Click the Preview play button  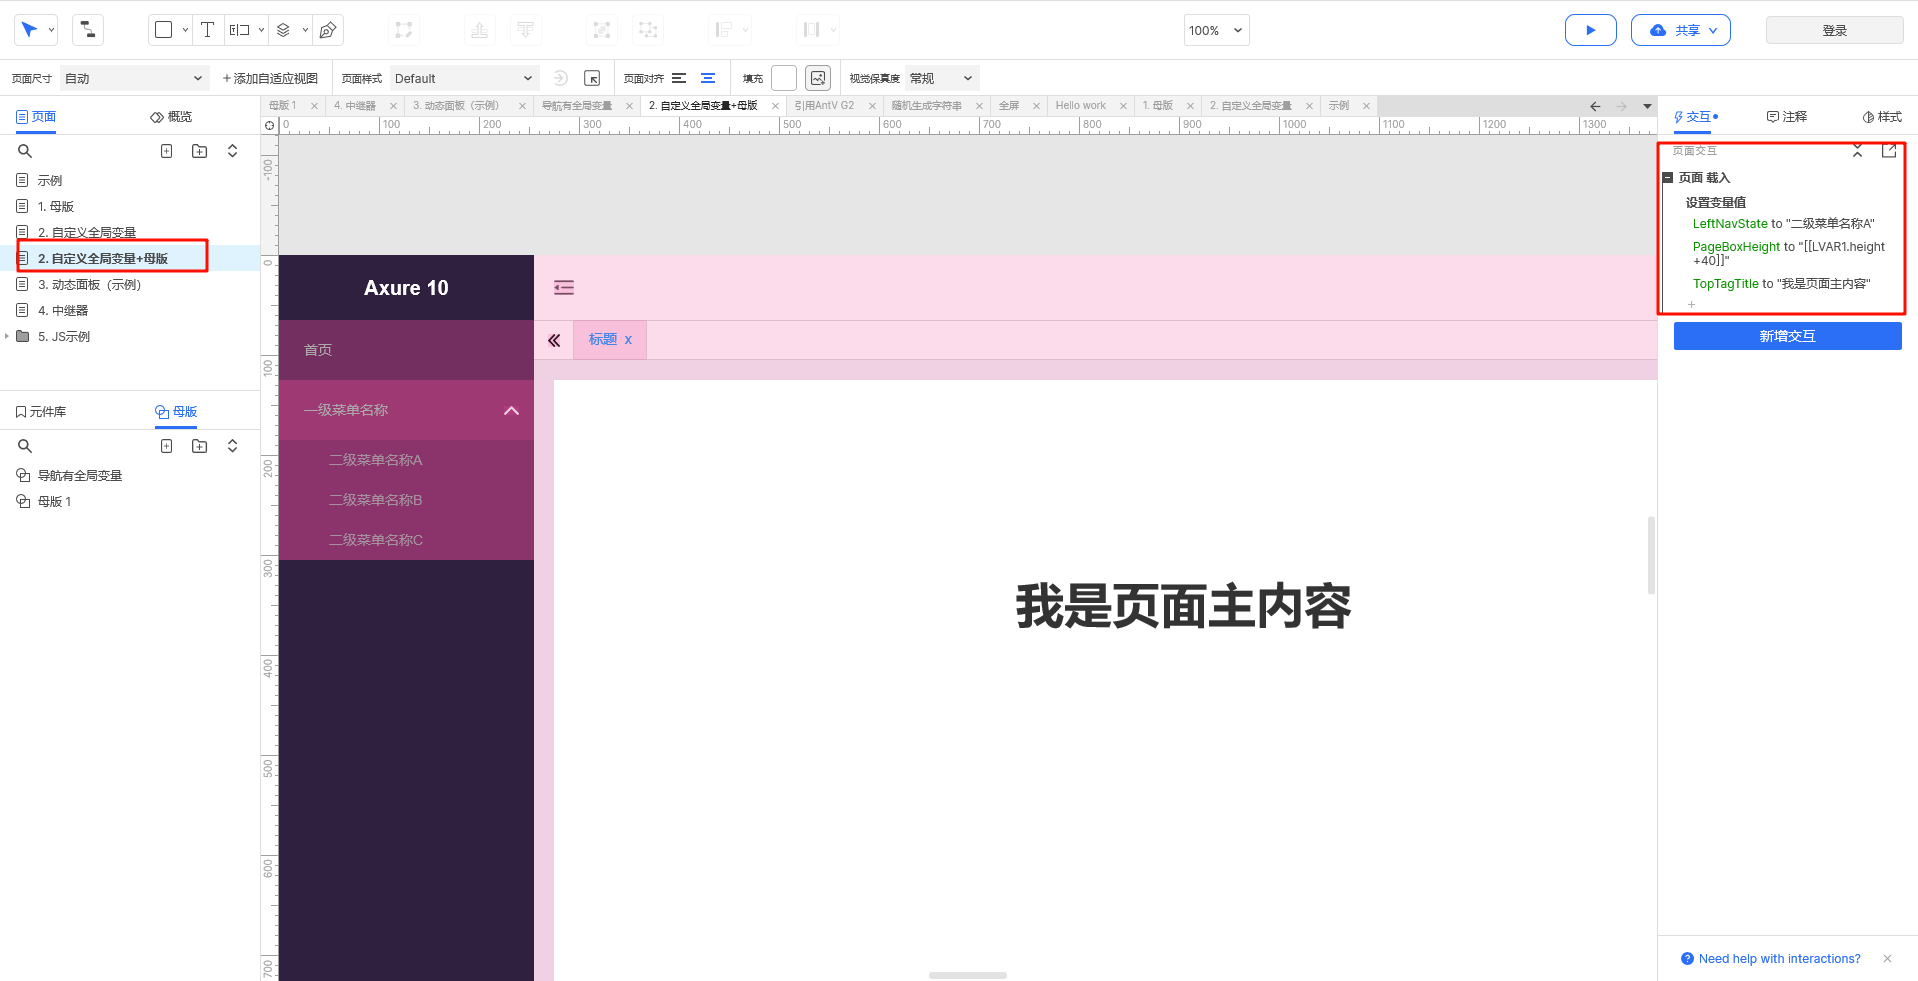(1590, 30)
